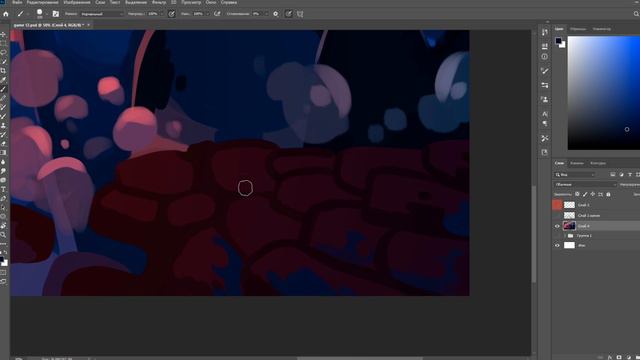Open the layer blend mode dropdown
The height and width of the screenshot is (360, 640).
click(x=585, y=185)
